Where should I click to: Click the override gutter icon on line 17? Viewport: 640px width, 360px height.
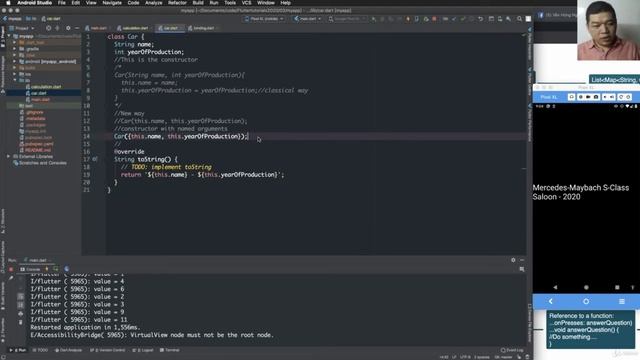coord(95,159)
